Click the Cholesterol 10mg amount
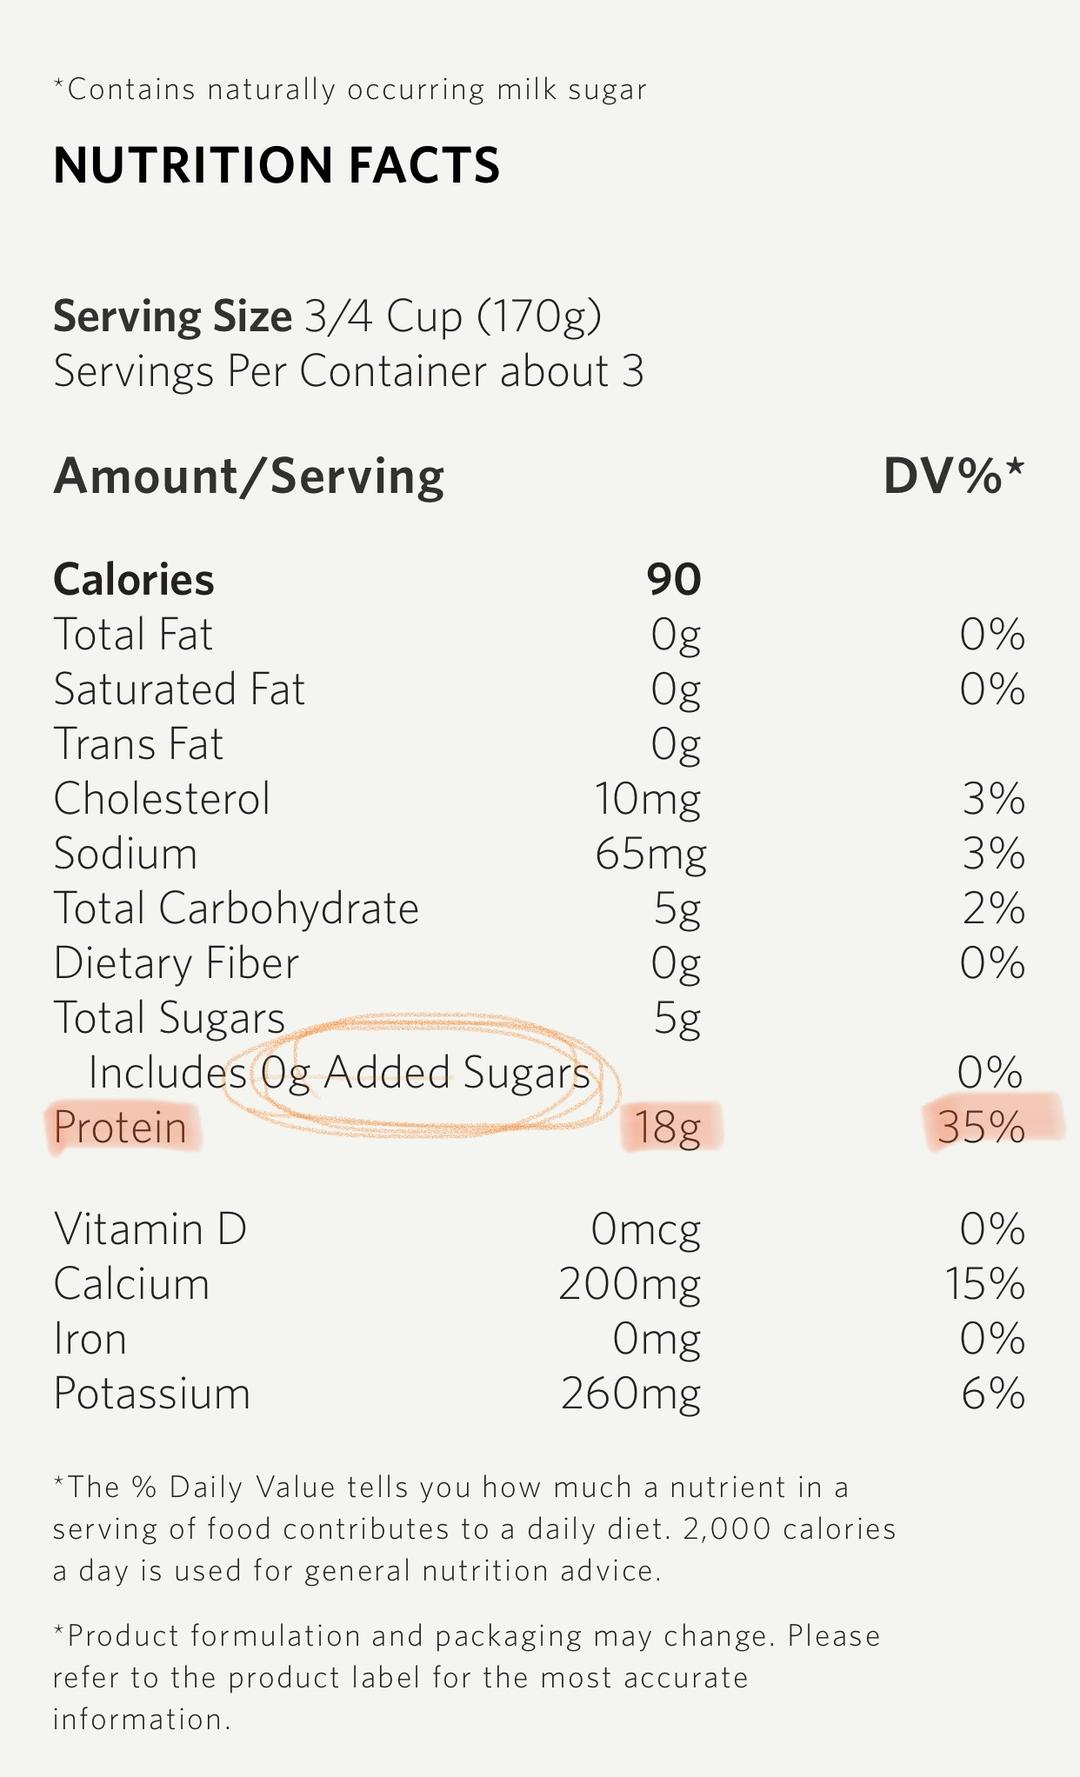 point(647,800)
